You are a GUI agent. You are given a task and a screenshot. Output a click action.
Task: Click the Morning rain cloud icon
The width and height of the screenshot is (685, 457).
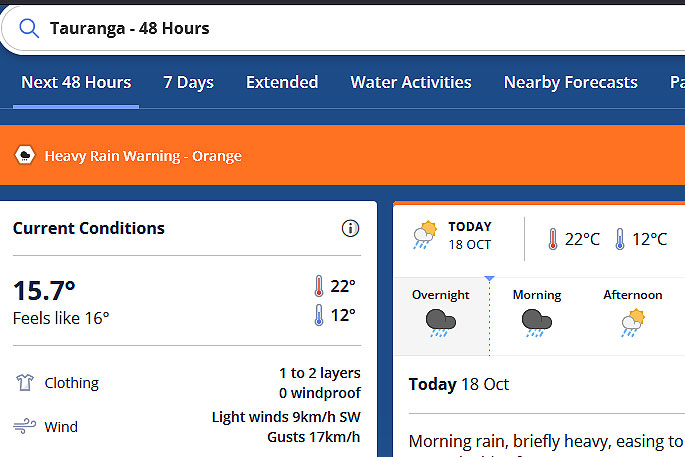click(x=536, y=322)
